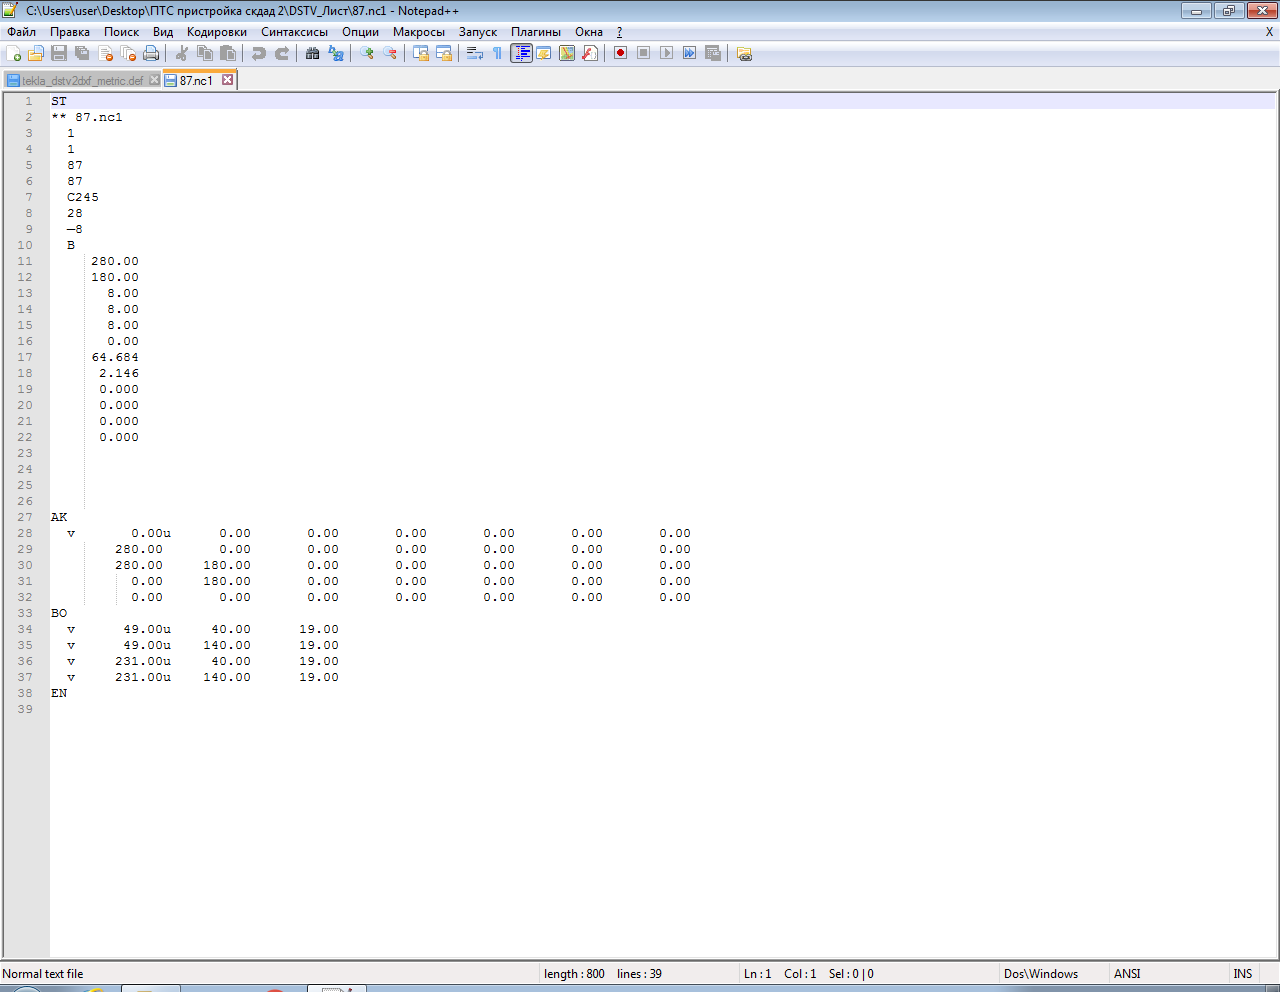This screenshot has width=1280, height=992.
Task: Click the Playback macro icon
Action: click(666, 53)
